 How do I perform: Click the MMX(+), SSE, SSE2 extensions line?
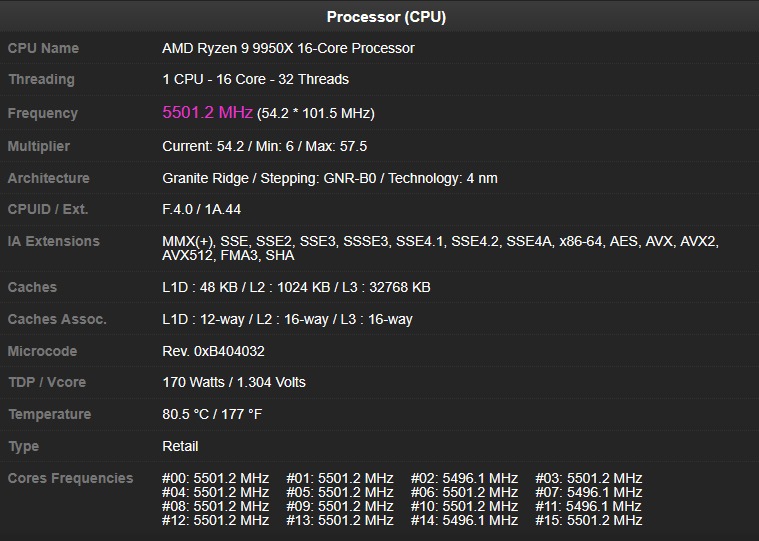tap(440, 241)
